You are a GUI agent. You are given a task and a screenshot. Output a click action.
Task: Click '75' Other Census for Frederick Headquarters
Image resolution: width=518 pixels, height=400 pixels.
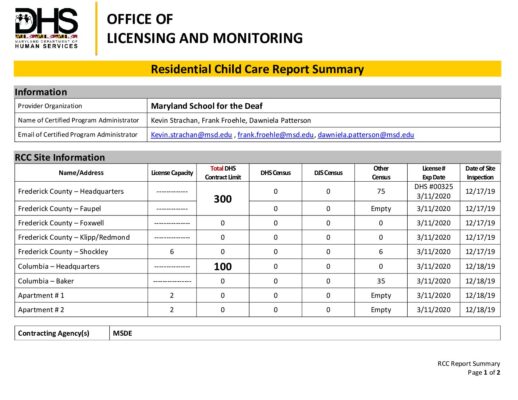point(381,191)
